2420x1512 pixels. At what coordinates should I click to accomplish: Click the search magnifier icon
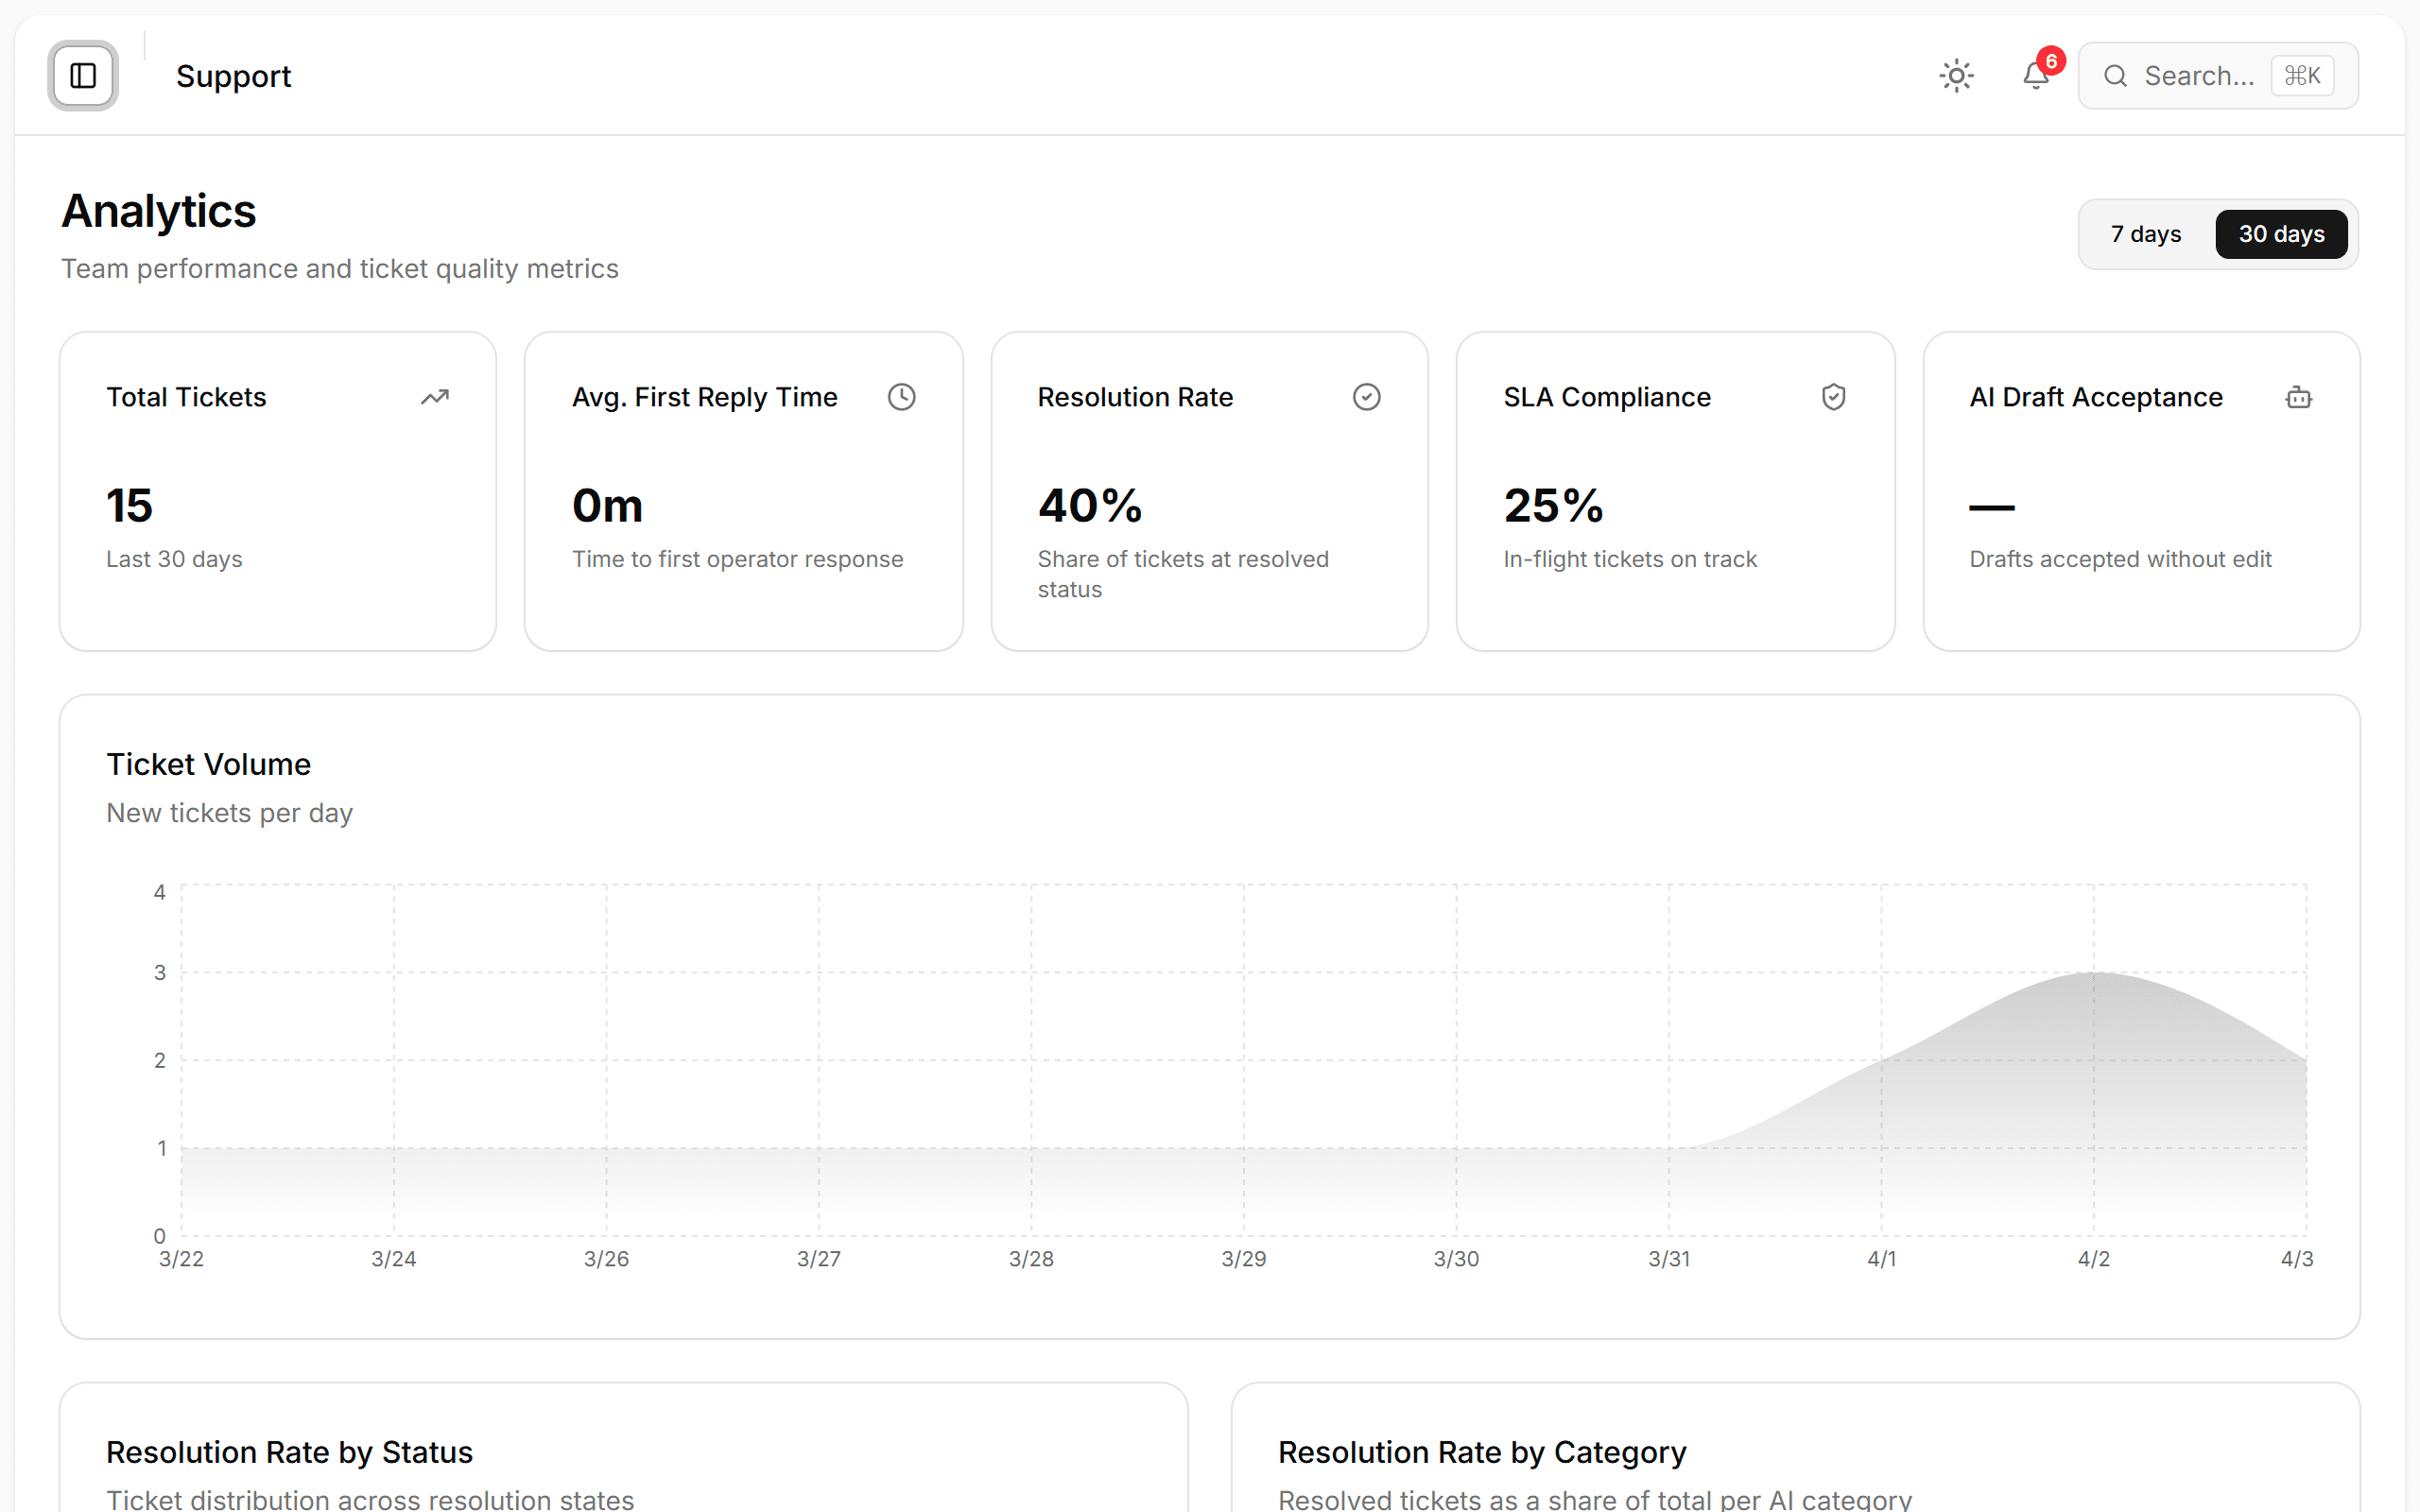point(2116,75)
